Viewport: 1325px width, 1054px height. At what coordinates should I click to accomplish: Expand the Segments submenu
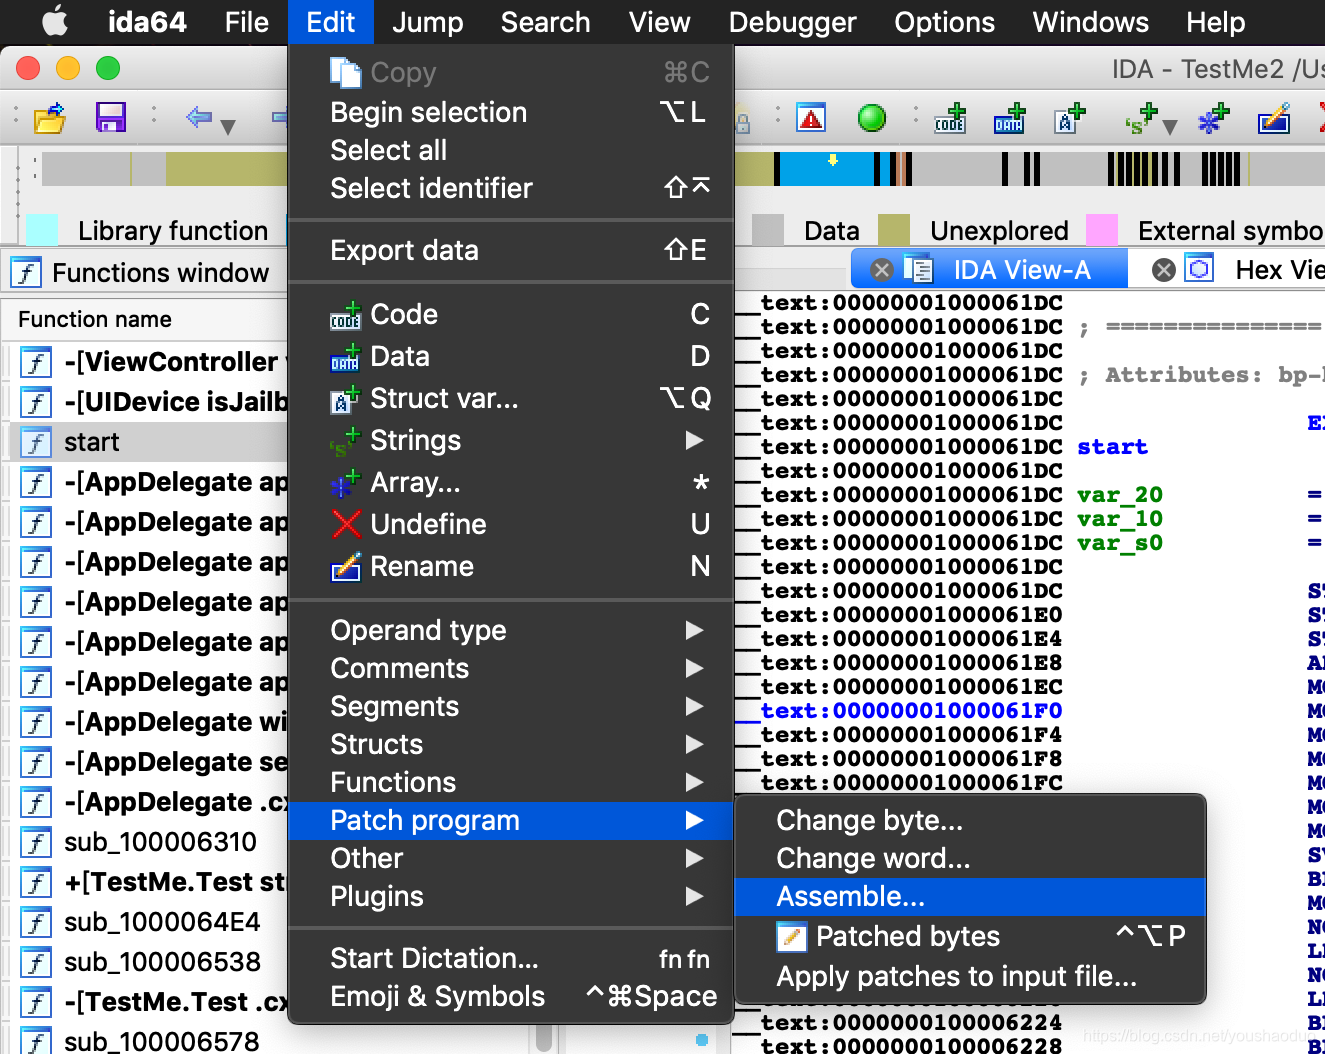[695, 706]
